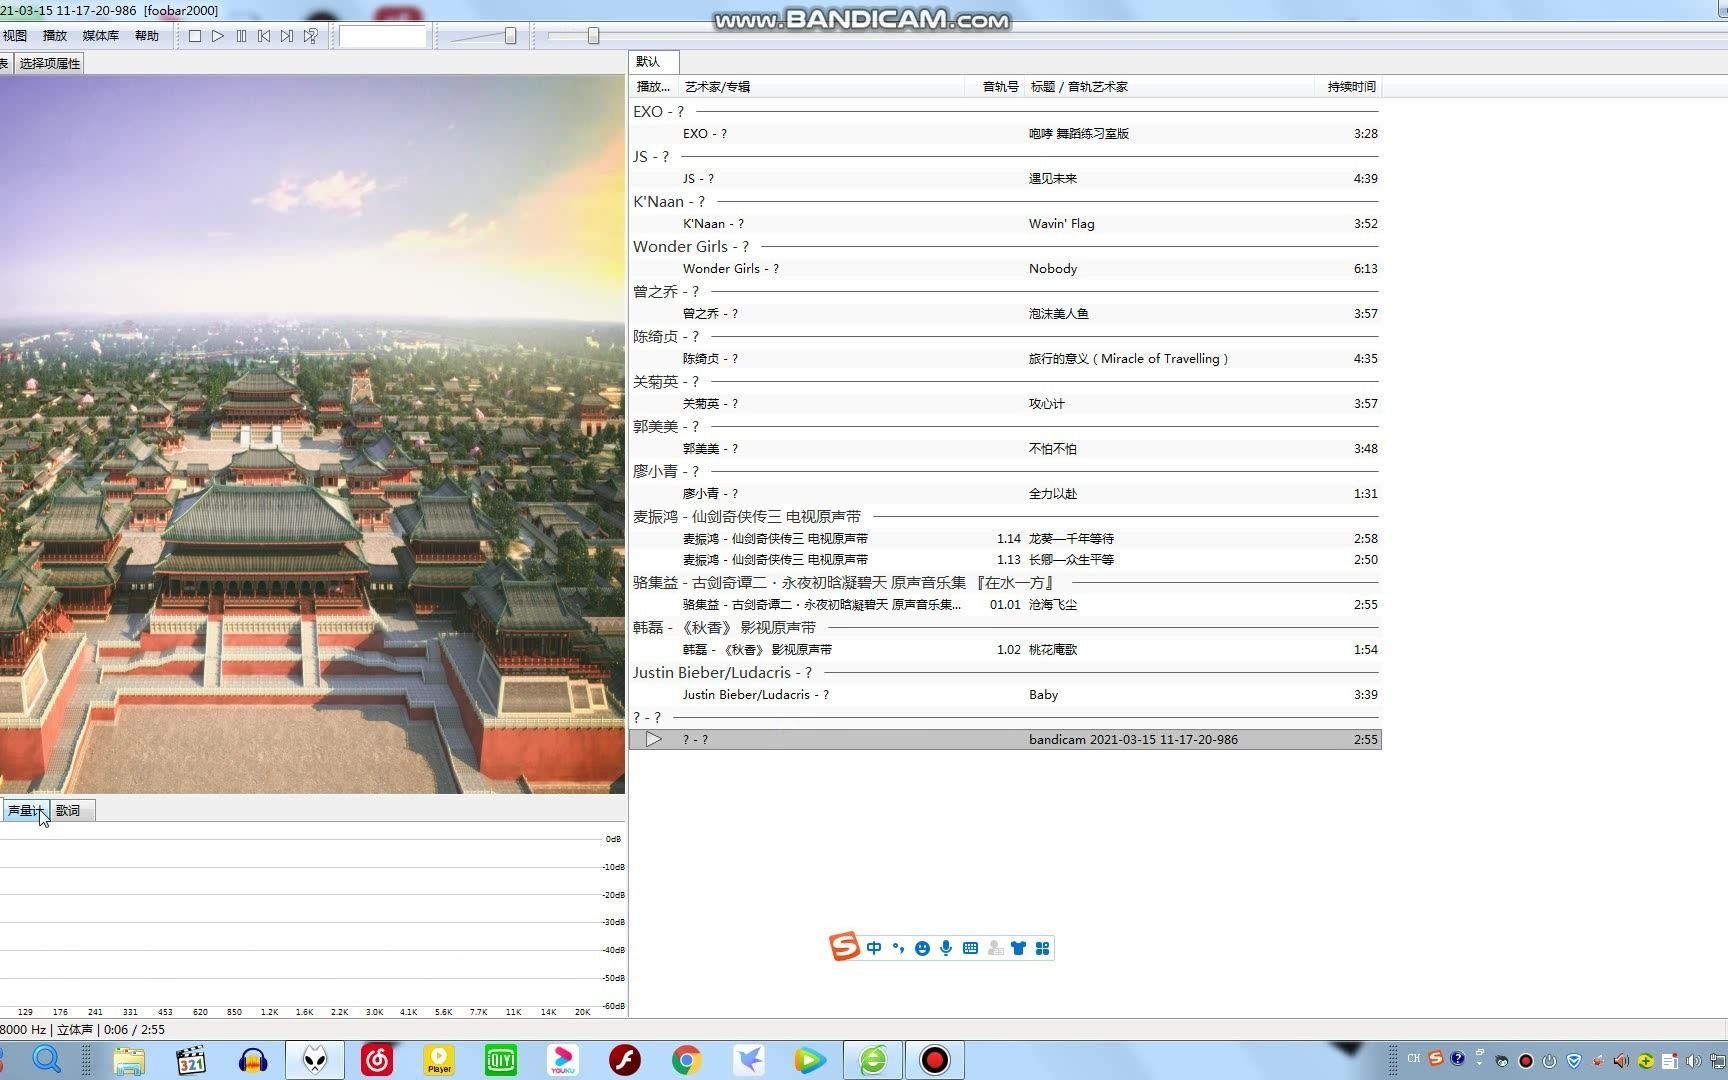Select the track Baby
This screenshot has height=1080, width=1728.
1005,695
